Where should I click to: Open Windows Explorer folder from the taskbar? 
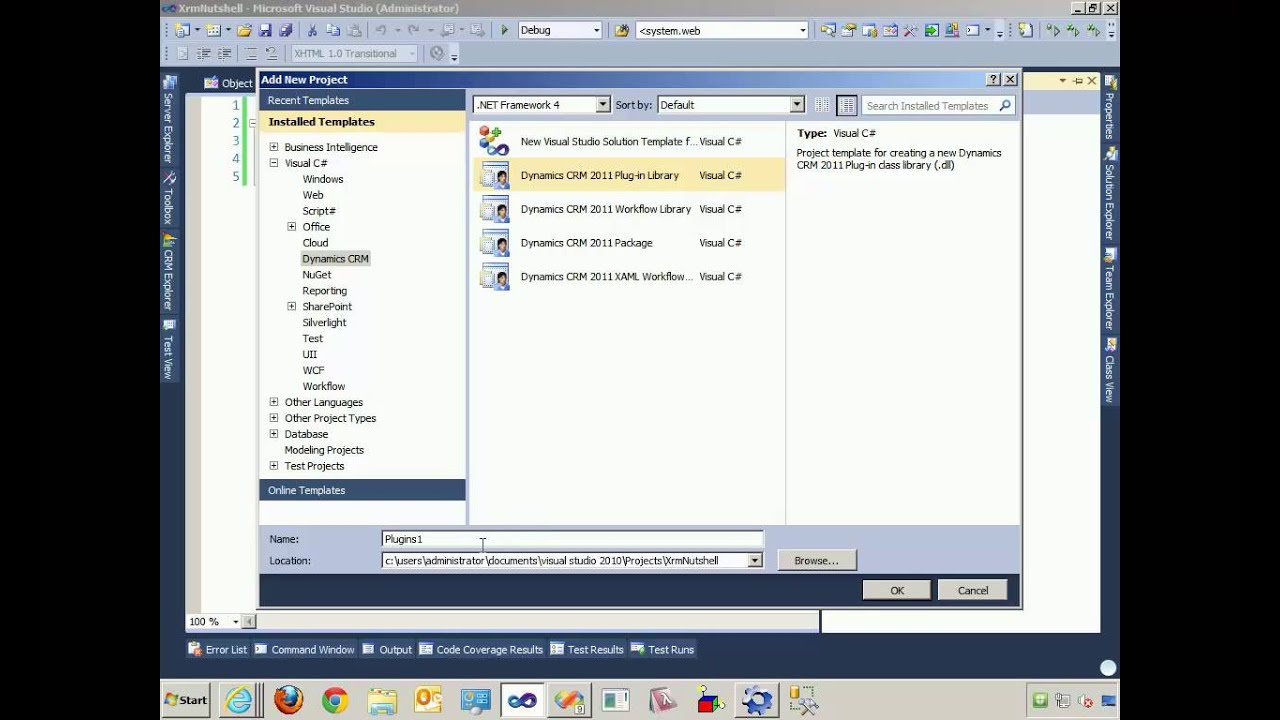(x=381, y=700)
